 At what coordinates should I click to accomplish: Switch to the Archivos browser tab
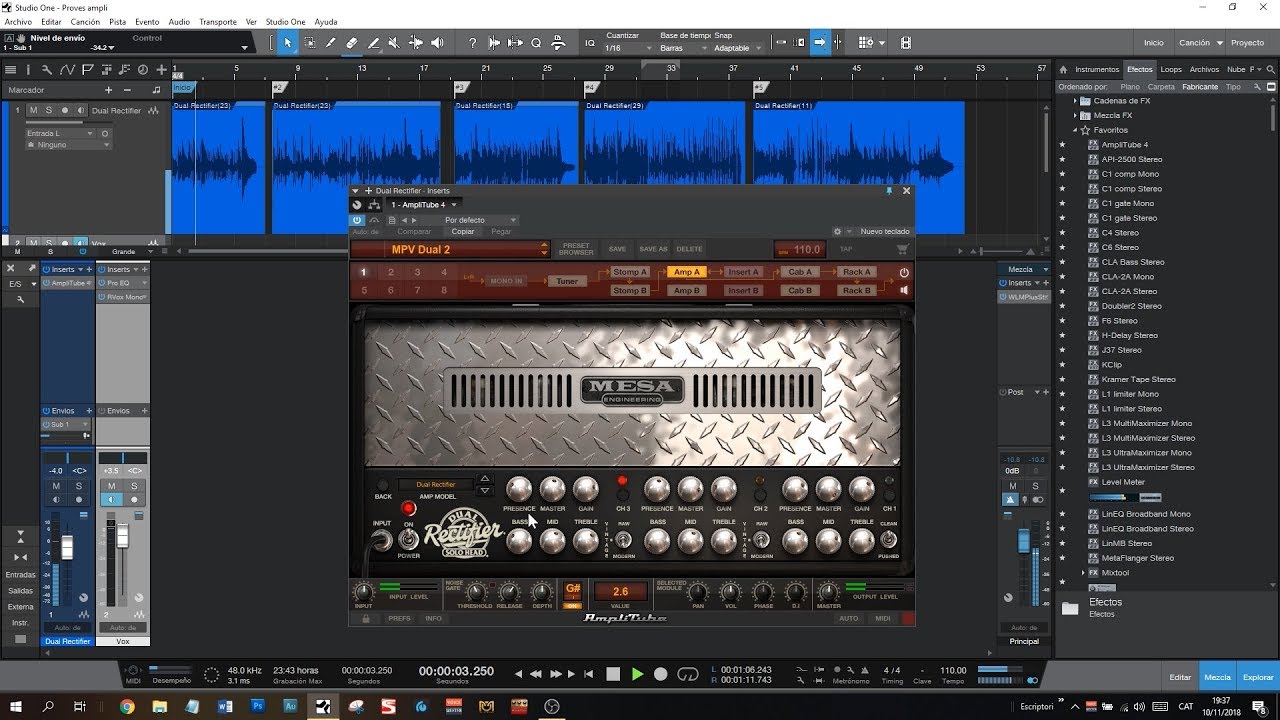point(1204,70)
